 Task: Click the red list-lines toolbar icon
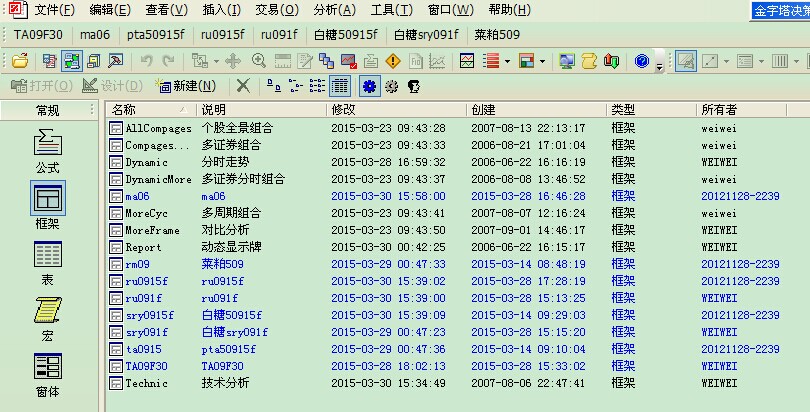[x=491, y=61]
